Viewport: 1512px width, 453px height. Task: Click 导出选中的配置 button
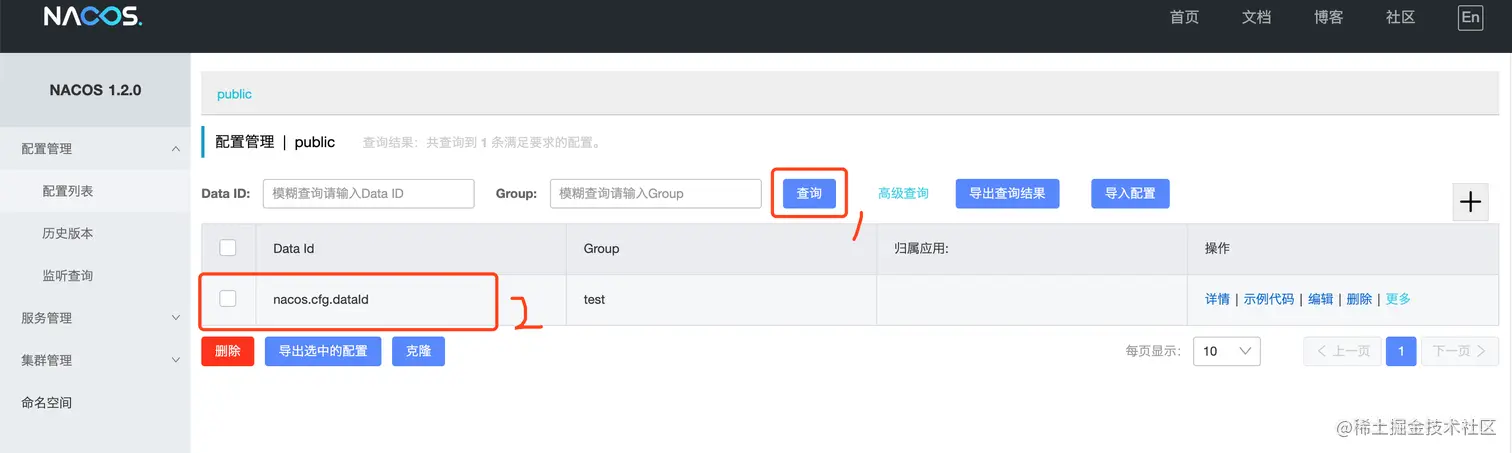pyautogui.click(x=323, y=351)
